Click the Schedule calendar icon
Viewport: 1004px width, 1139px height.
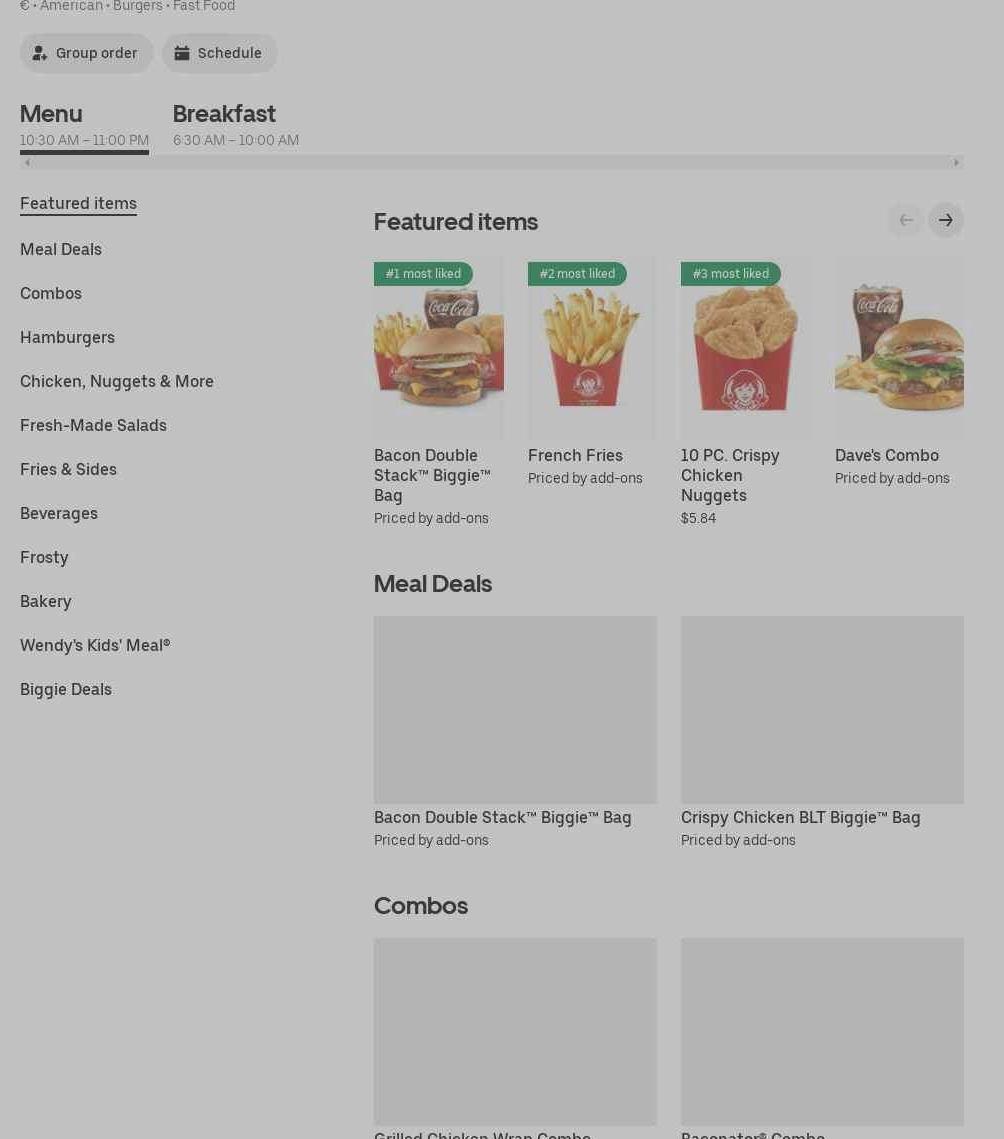click(182, 53)
